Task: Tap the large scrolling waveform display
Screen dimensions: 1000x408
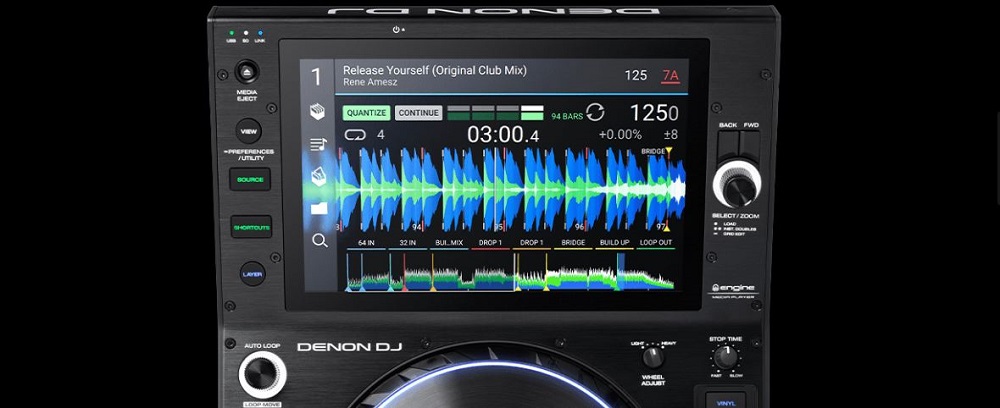Action: click(512, 189)
